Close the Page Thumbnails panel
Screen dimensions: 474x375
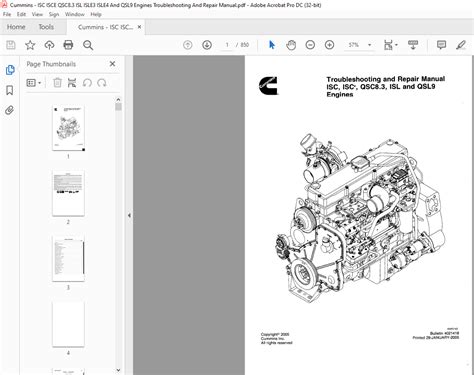[x=112, y=64]
